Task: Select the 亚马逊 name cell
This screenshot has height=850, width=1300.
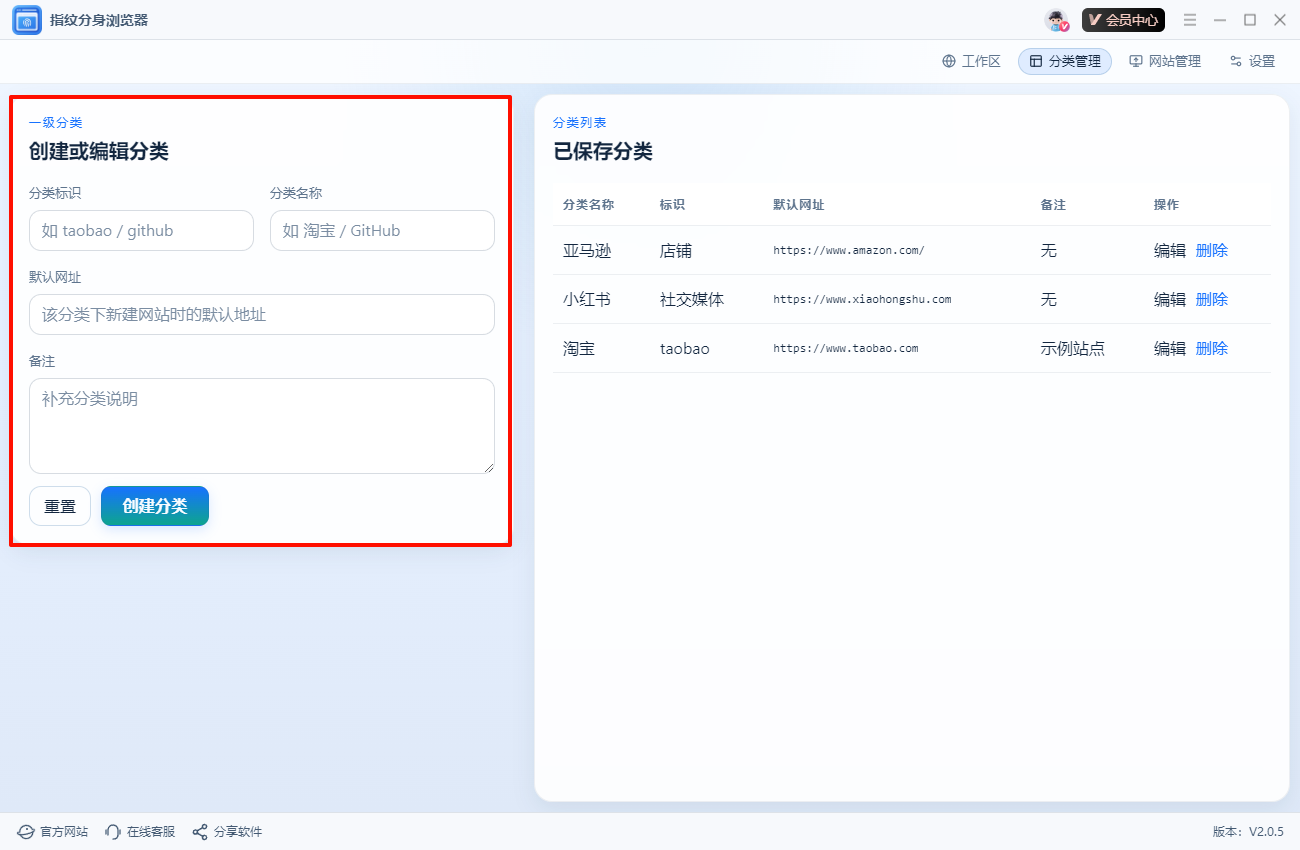Action: [587, 250]
